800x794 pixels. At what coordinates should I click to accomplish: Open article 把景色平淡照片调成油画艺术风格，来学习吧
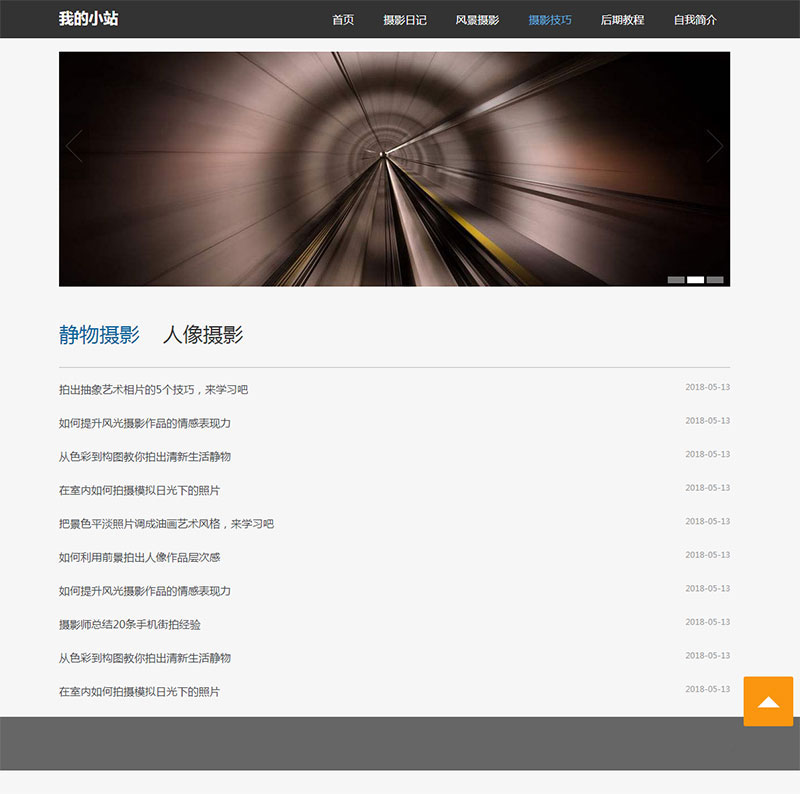coord(166,524)
